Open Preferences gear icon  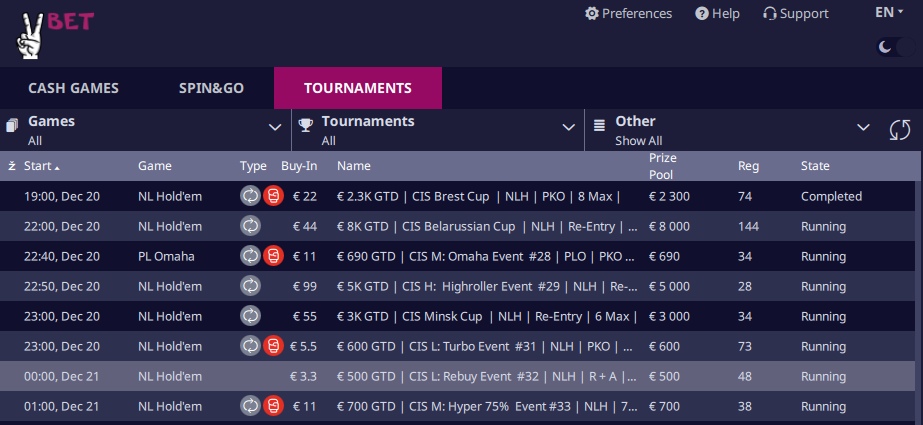[592, 14]
